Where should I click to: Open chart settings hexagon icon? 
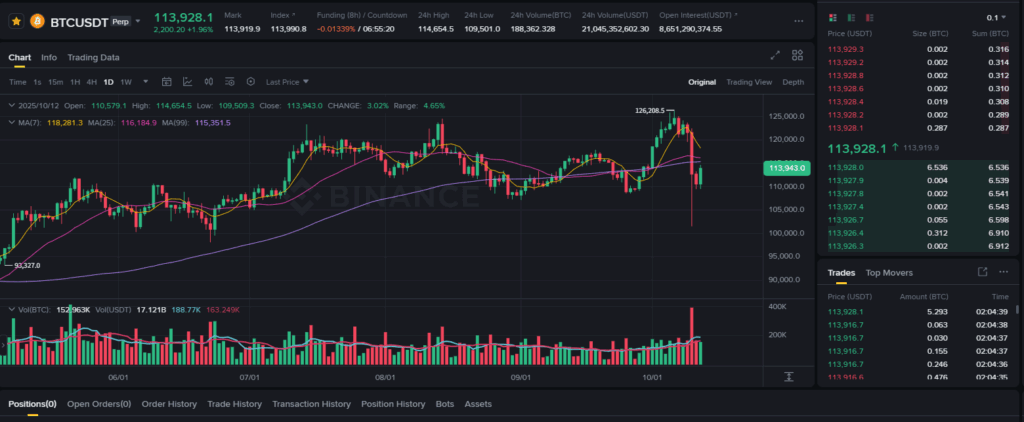pyautogui.click(x=250, y=82)
